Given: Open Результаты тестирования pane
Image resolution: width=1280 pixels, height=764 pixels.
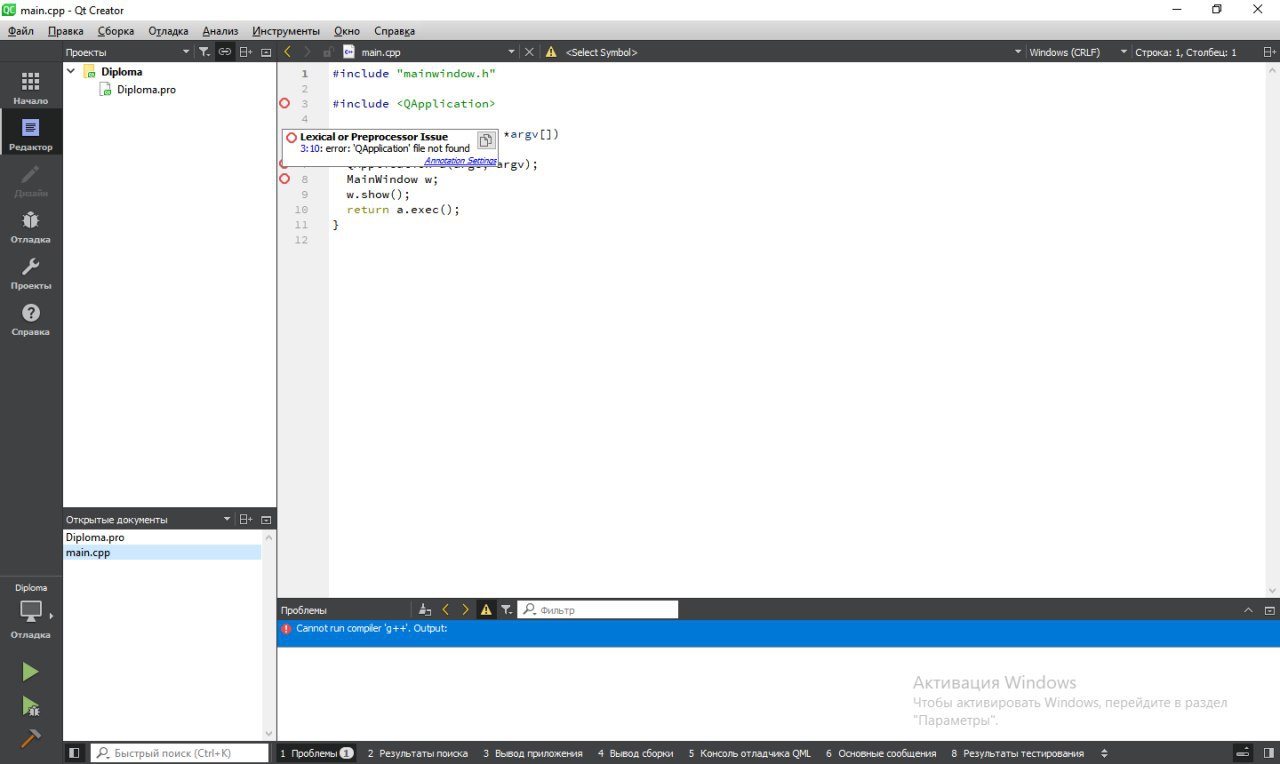Looking at the screenshot, I should [x=1017, y=753].
